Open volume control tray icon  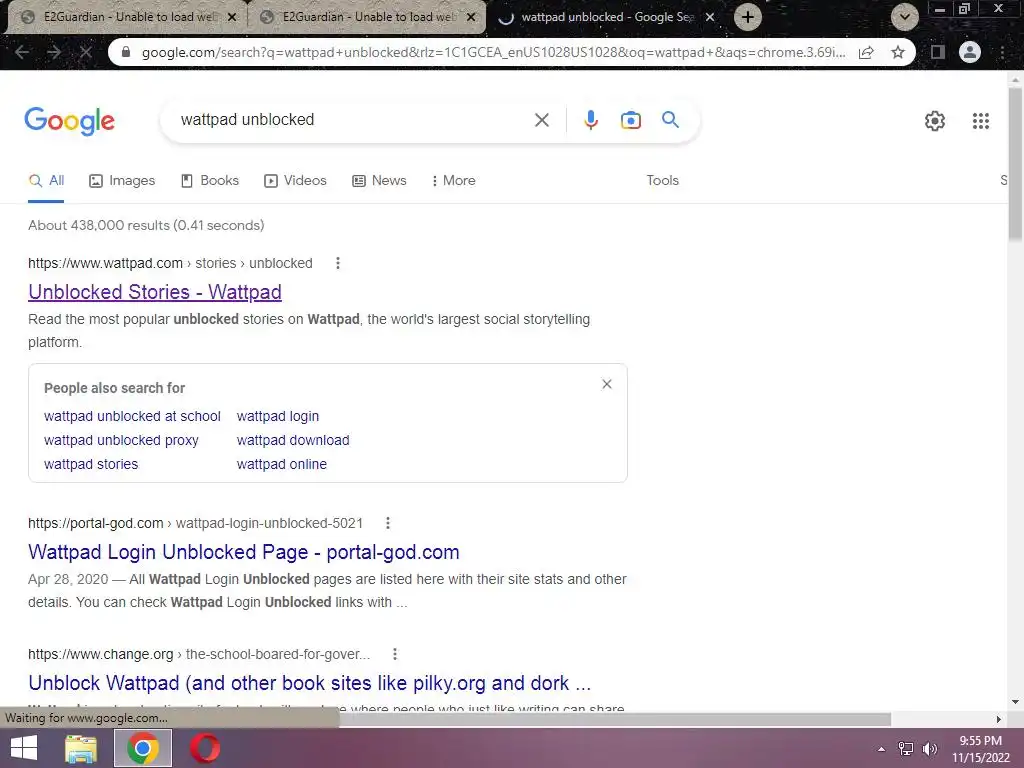pos(930,749)
